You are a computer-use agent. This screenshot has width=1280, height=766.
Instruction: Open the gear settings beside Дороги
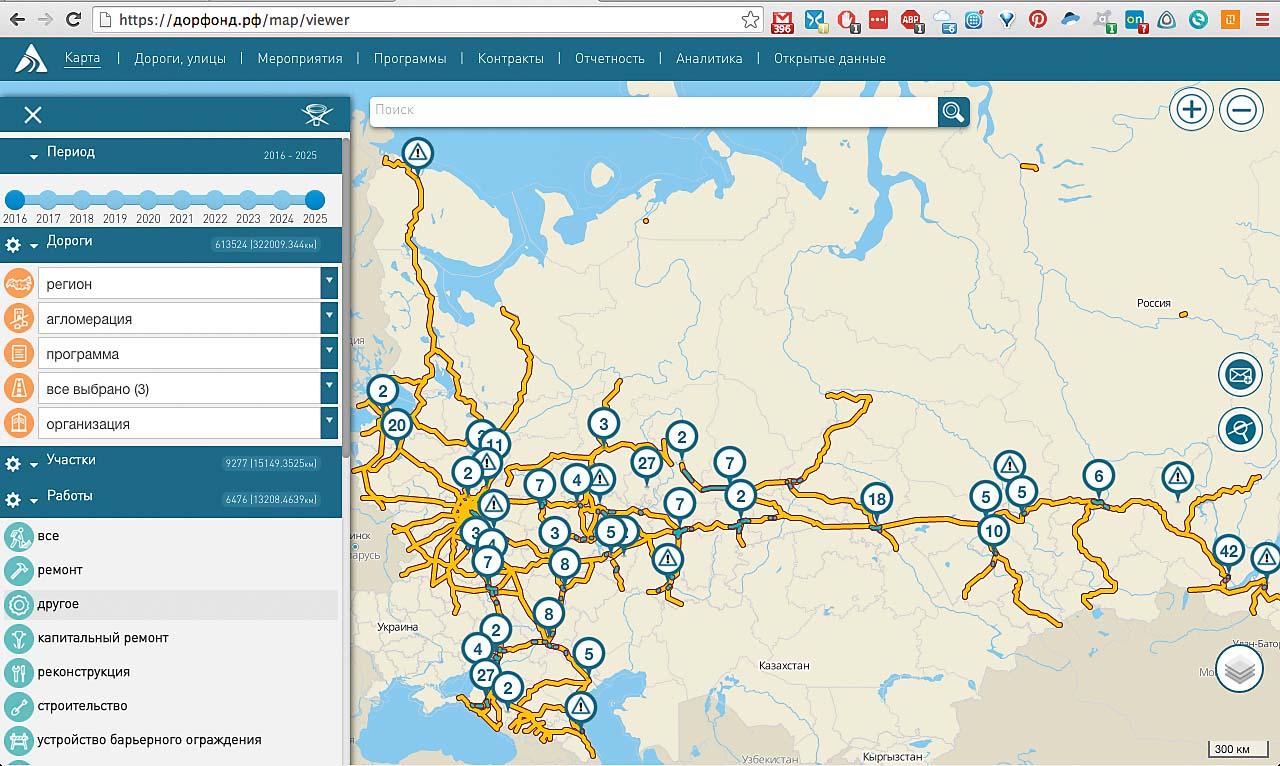point(13,244)
